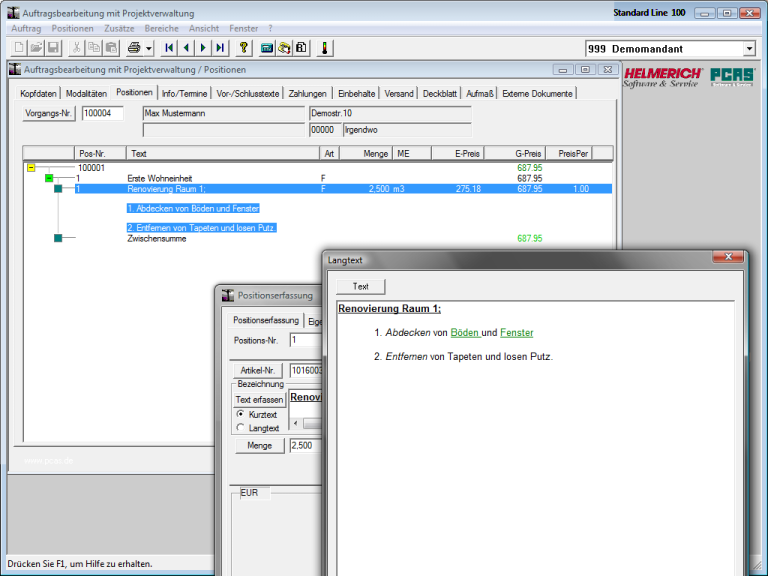
Task: Collapse the Erste Wohneinheit green node
Action: pos(49,178)
